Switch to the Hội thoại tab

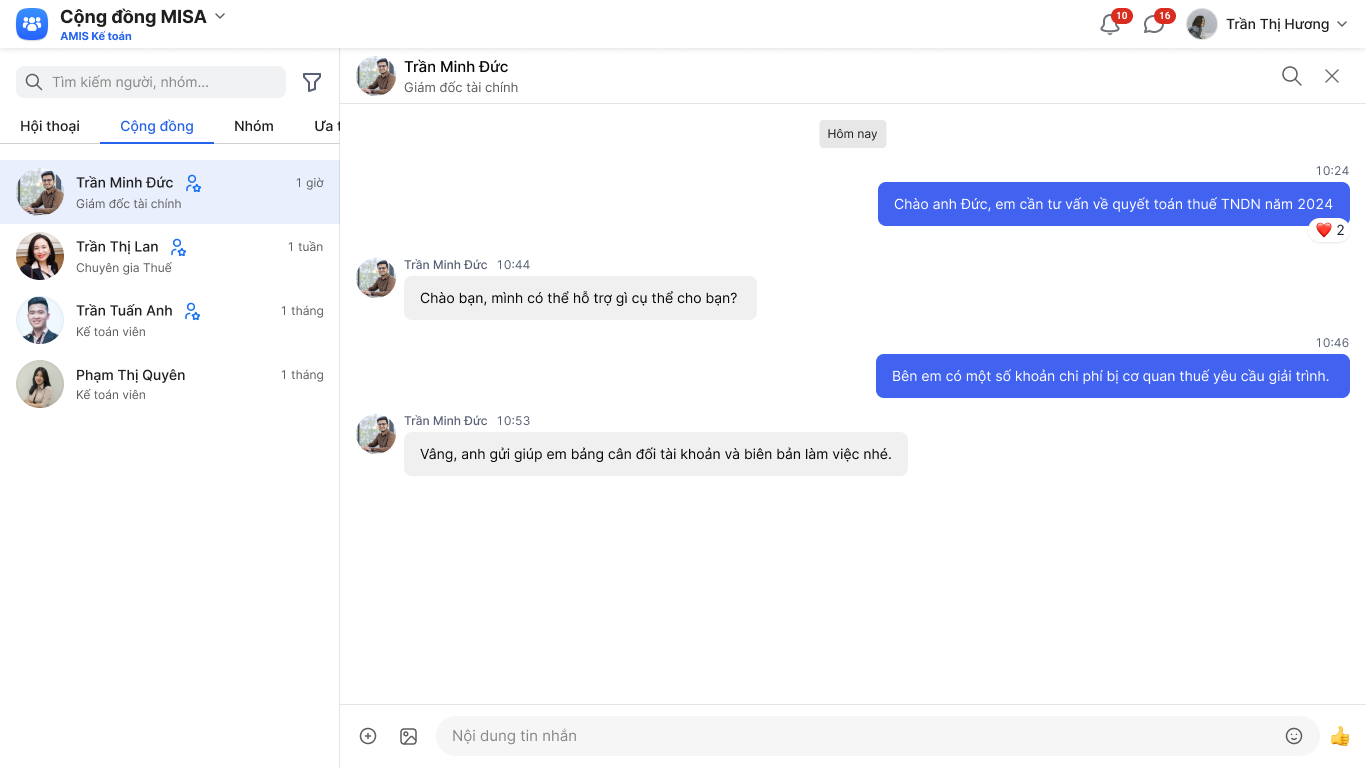(x=50, y=126)
